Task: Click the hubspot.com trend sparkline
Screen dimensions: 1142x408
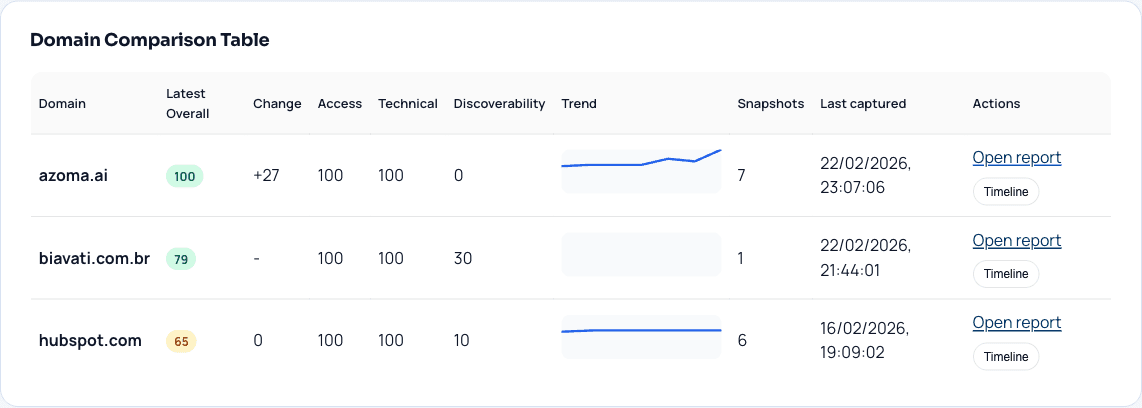Action: (641, 336)
